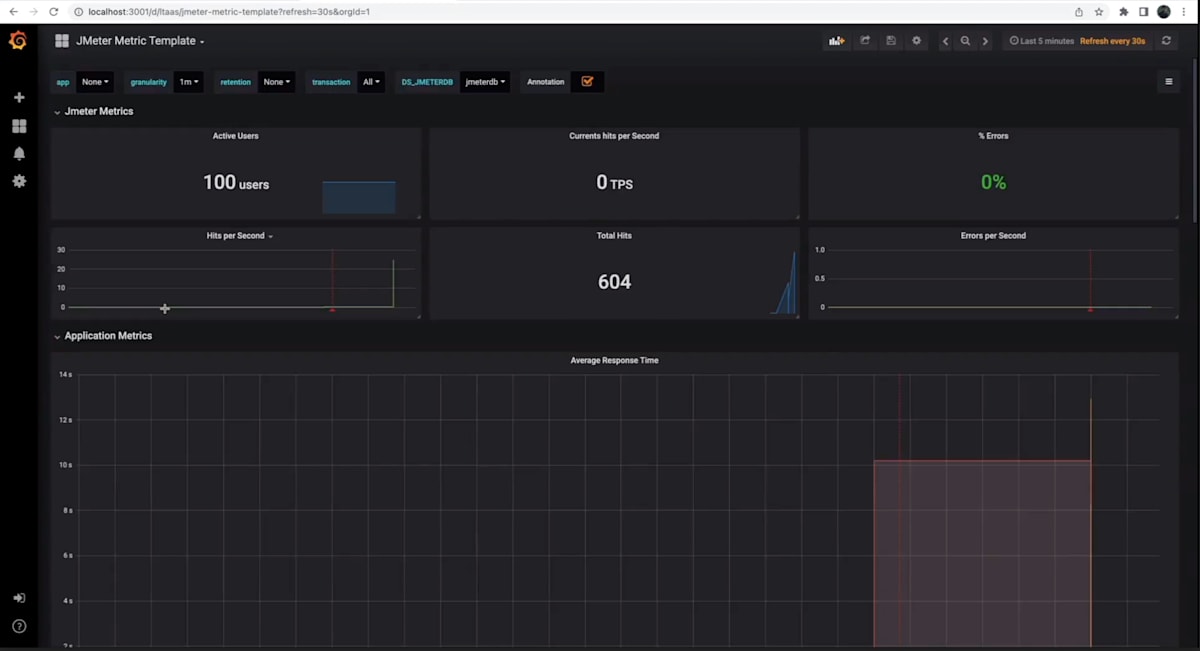
Task: Toggle the Annotation checkbox
Action: 587,82
